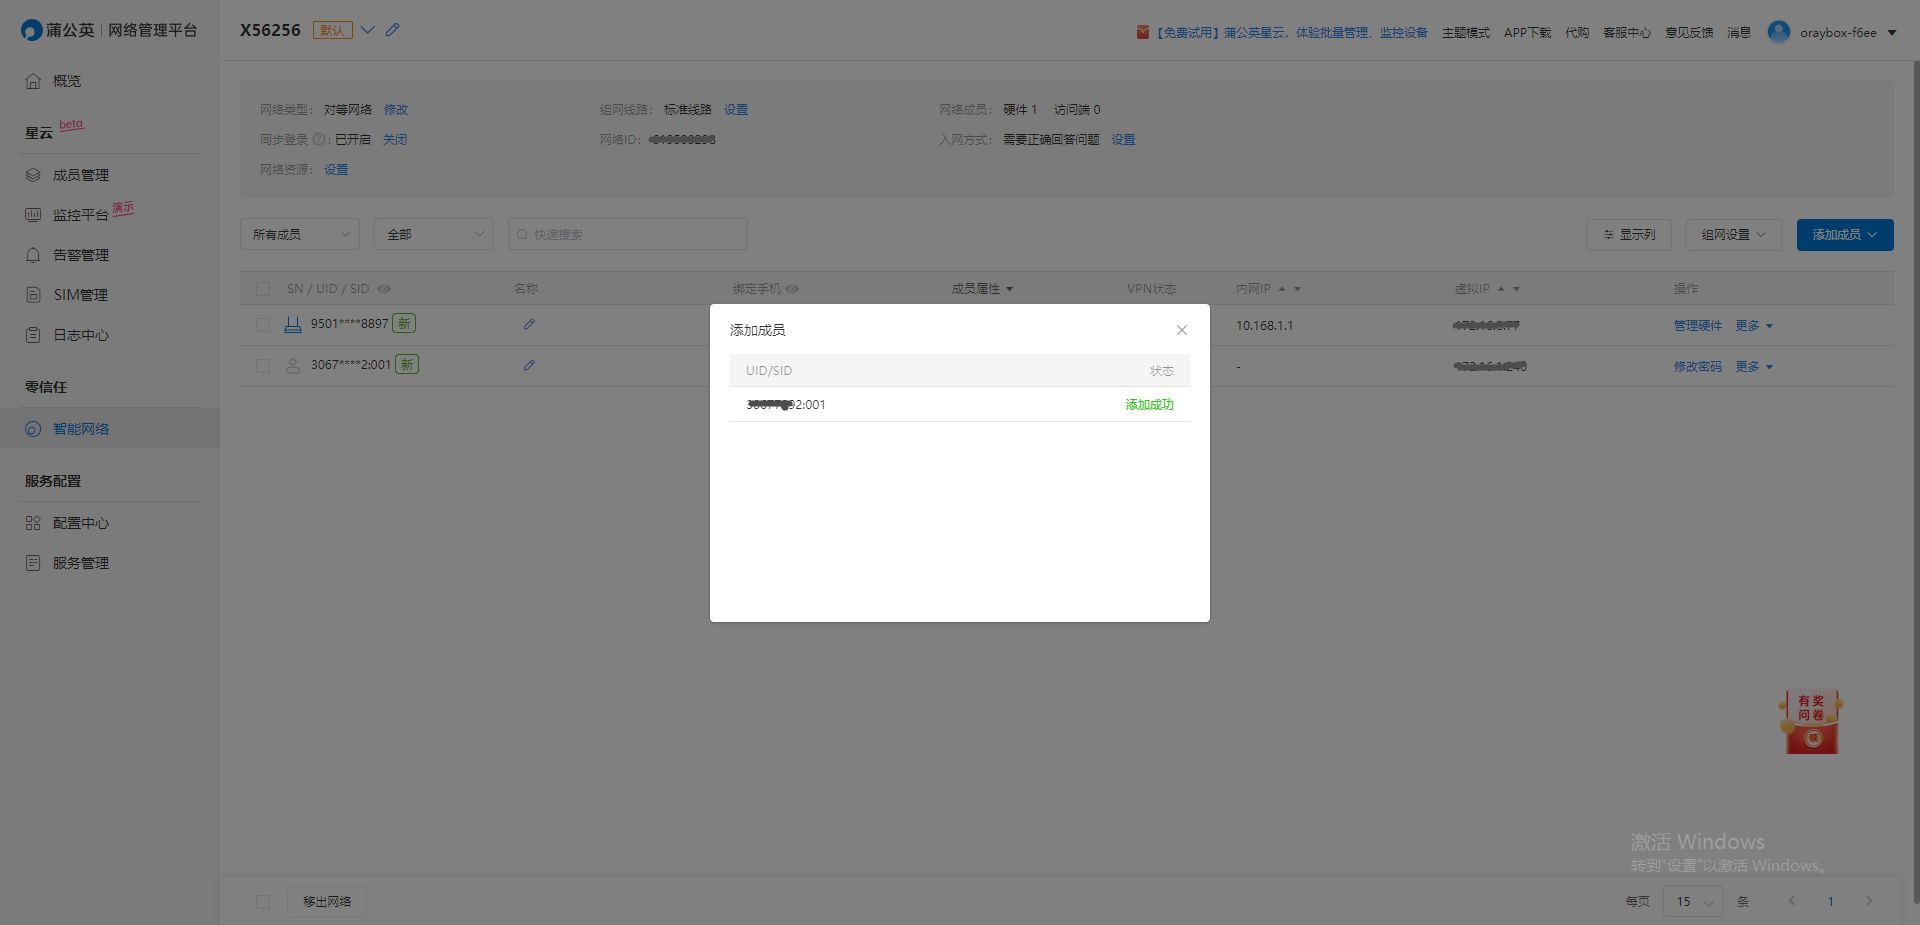Open the 组网设置 dropdown
The image size is (1920, 925).
pos(1733,234)
